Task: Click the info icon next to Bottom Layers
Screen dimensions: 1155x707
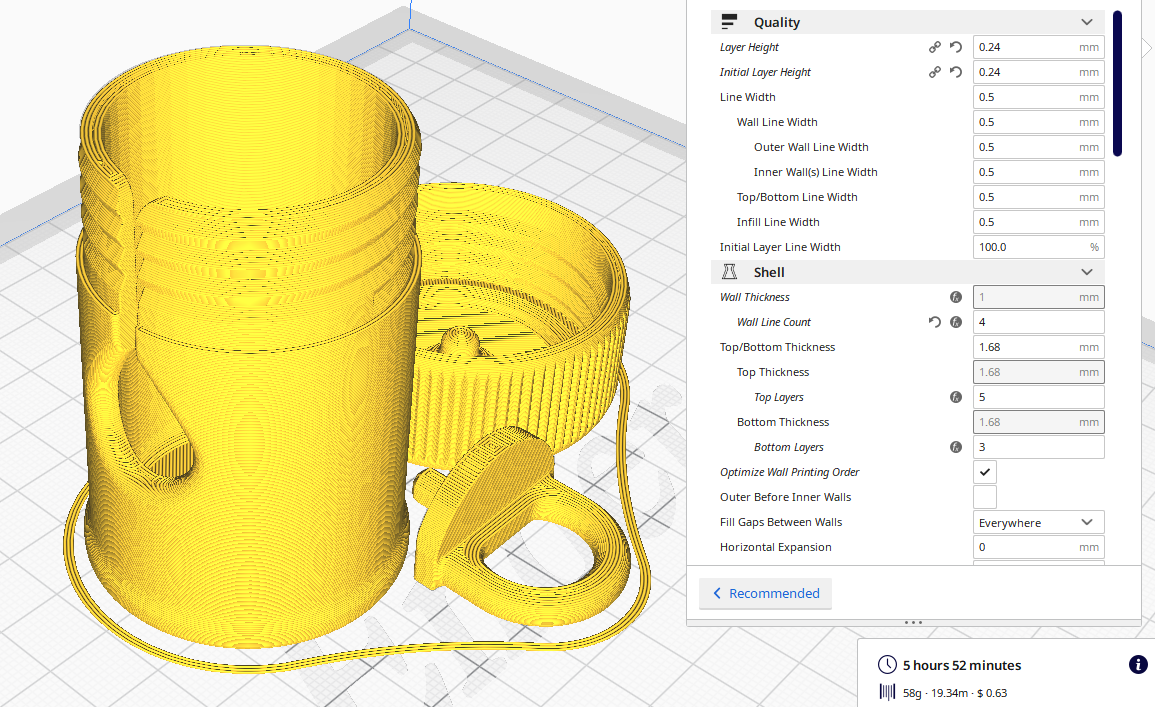Action: point(956,446)
